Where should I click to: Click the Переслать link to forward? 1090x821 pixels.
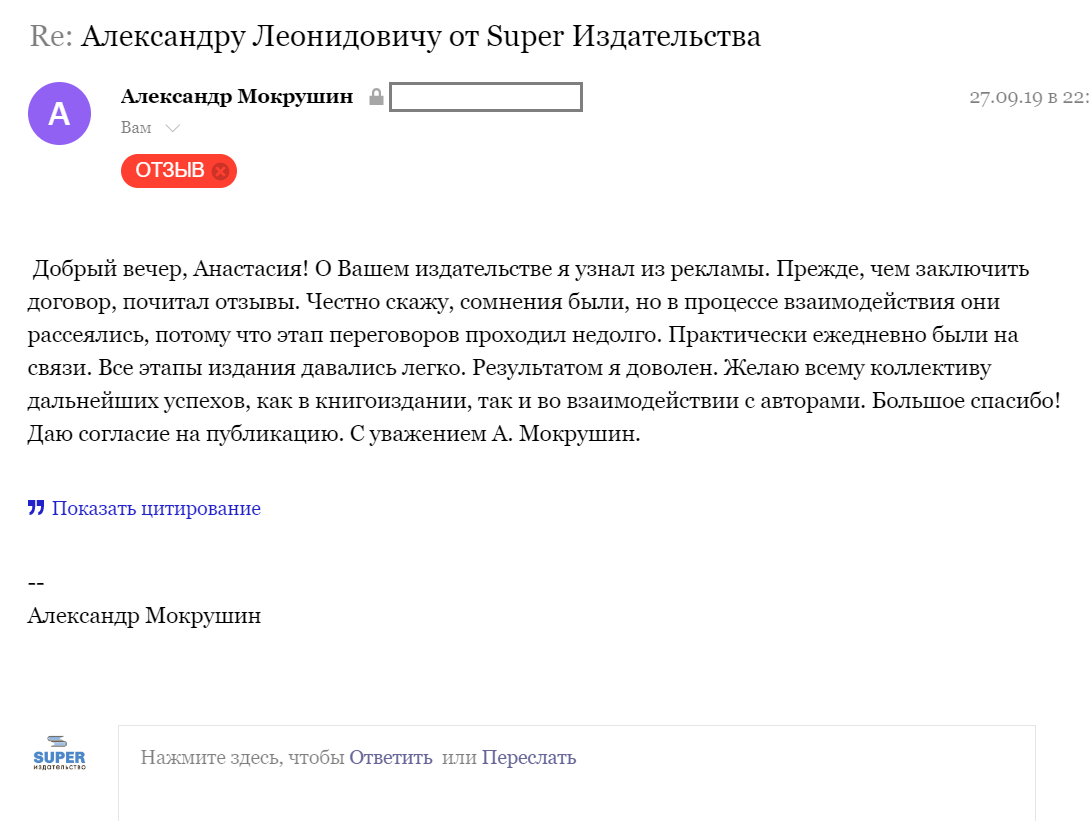(x=528, y=757)
